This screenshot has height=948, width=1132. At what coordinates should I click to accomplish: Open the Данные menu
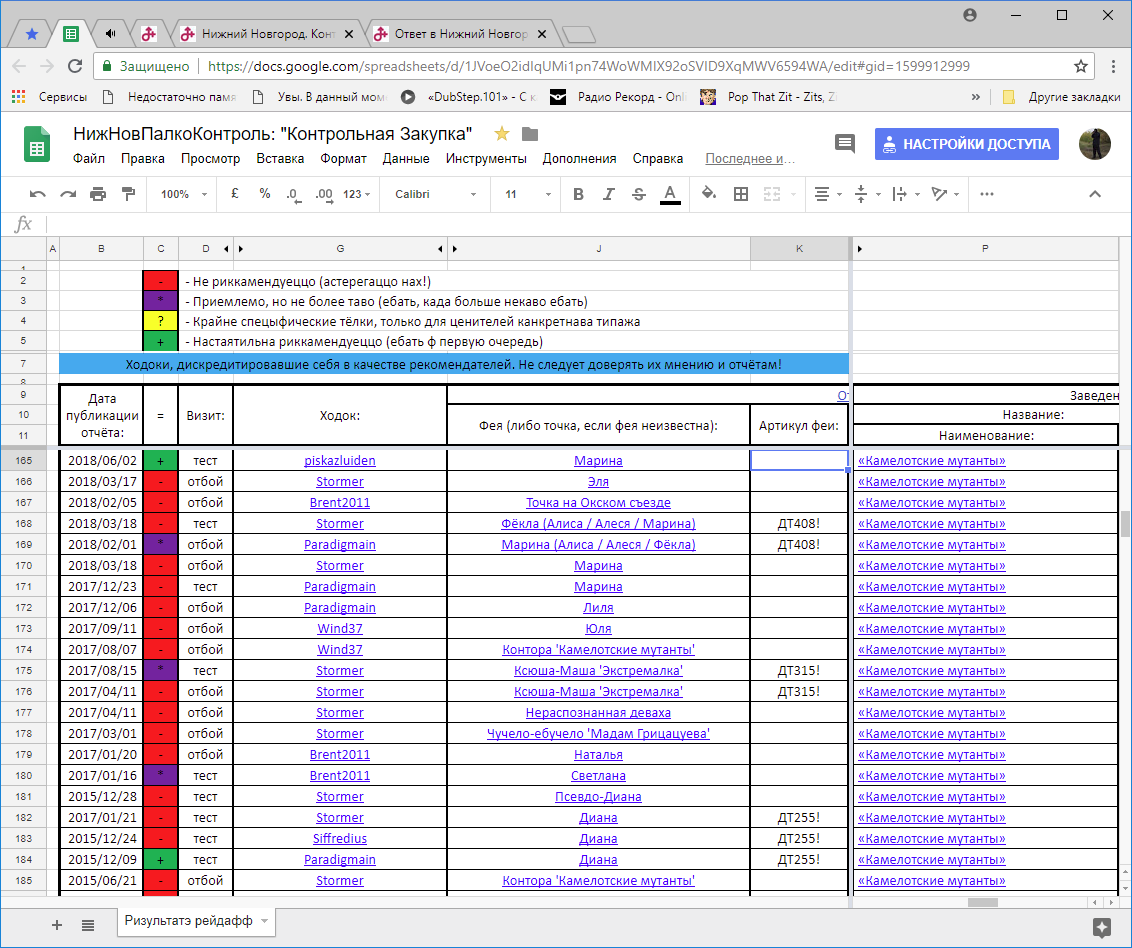(406, 158)
